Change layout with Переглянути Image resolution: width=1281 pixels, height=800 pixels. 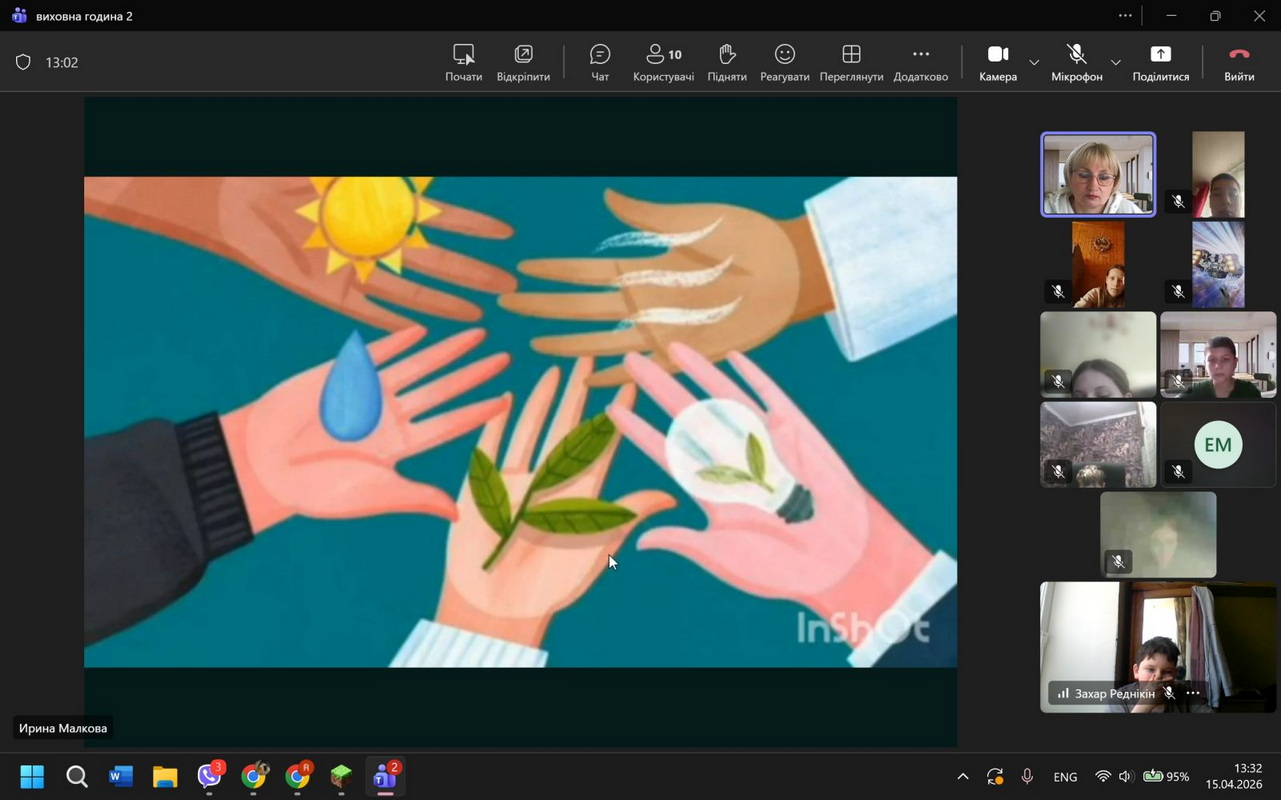851,62
